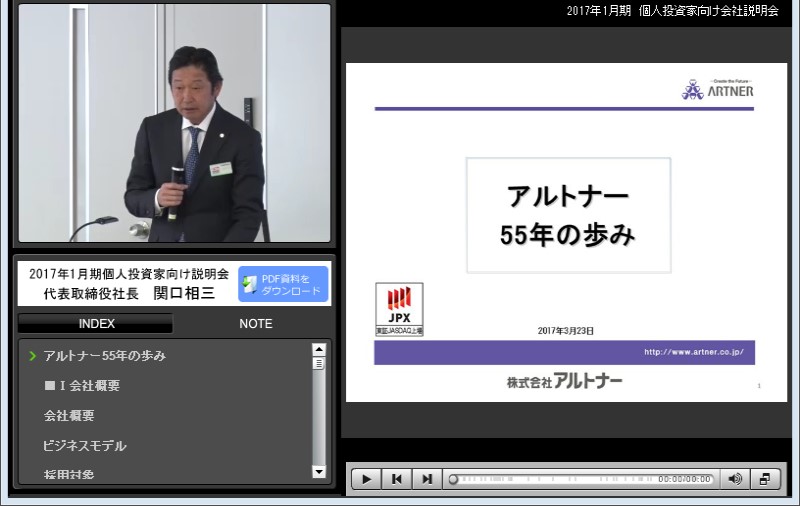Click the index list scroll down arrow
800x506 pixels.
[x=319, y=472]
